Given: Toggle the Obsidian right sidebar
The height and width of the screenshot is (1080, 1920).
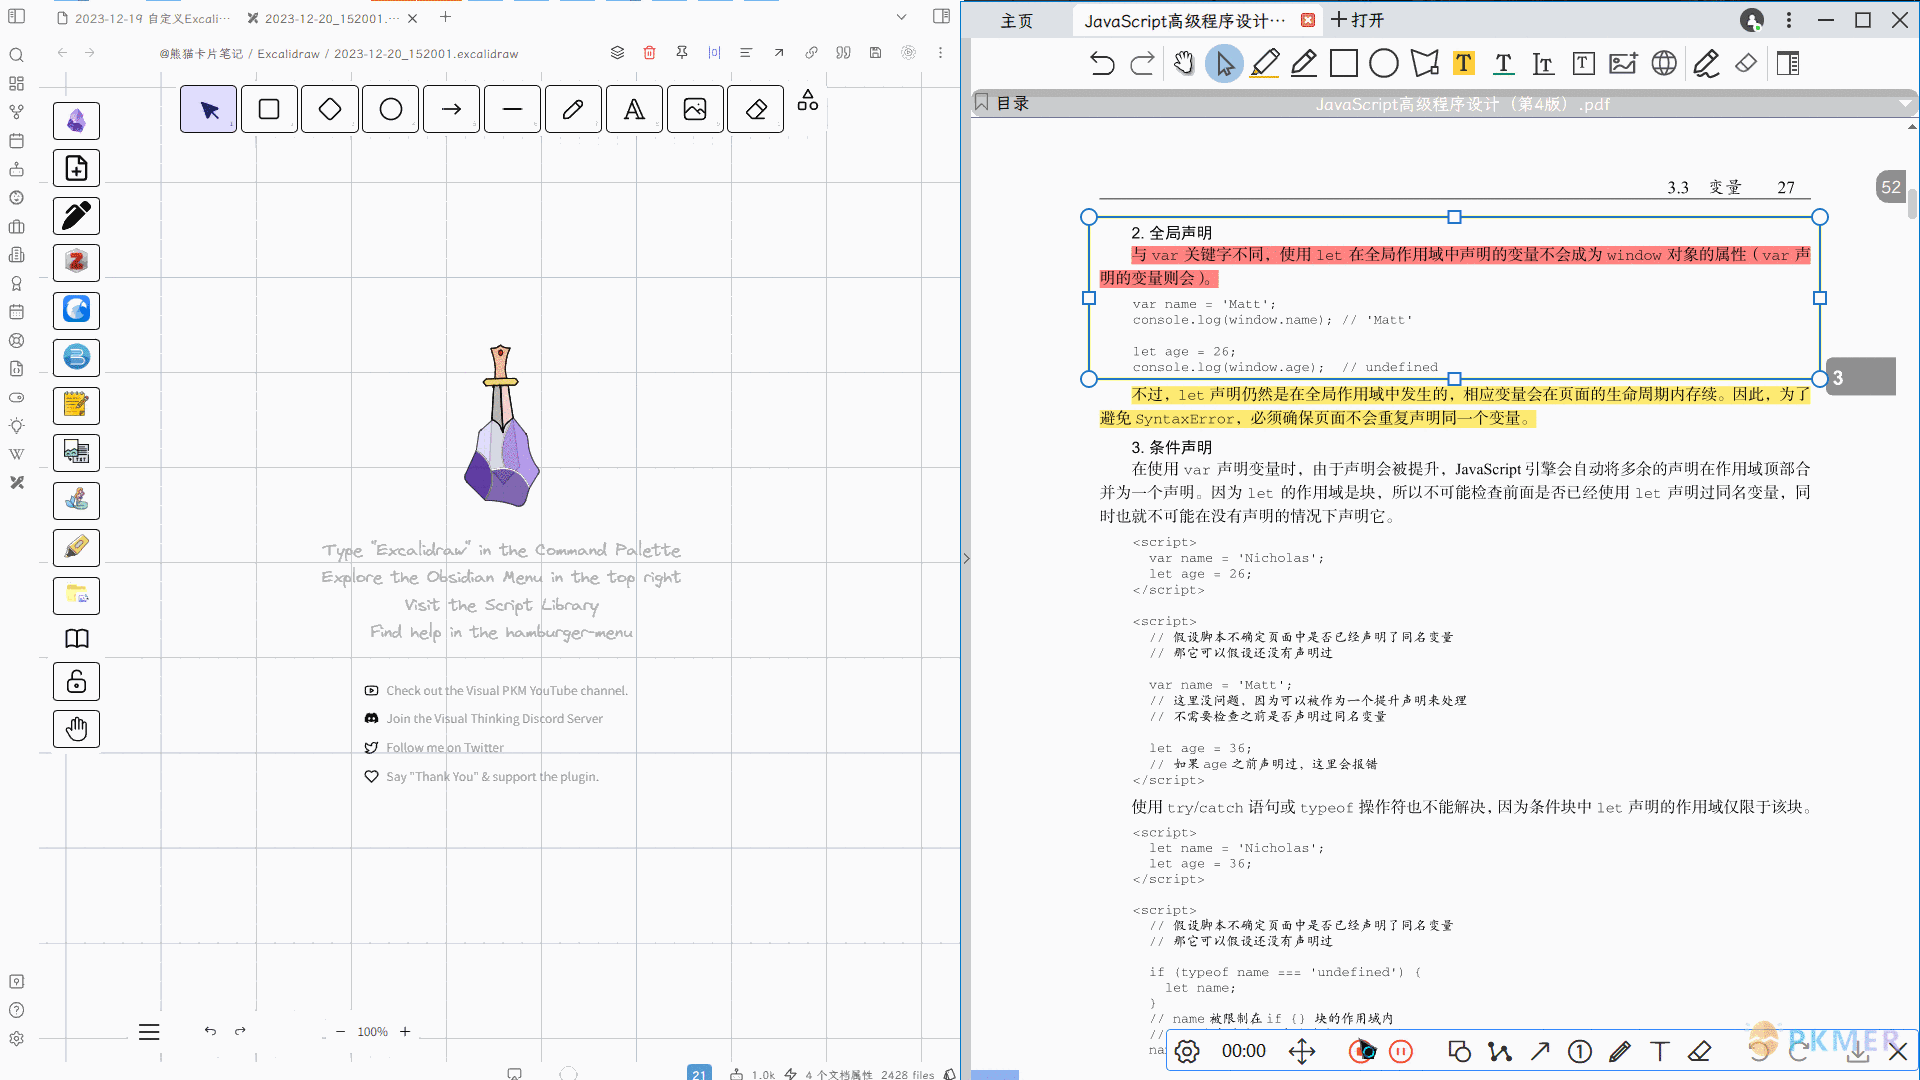Looking at the screenshot, I should 941,17.
